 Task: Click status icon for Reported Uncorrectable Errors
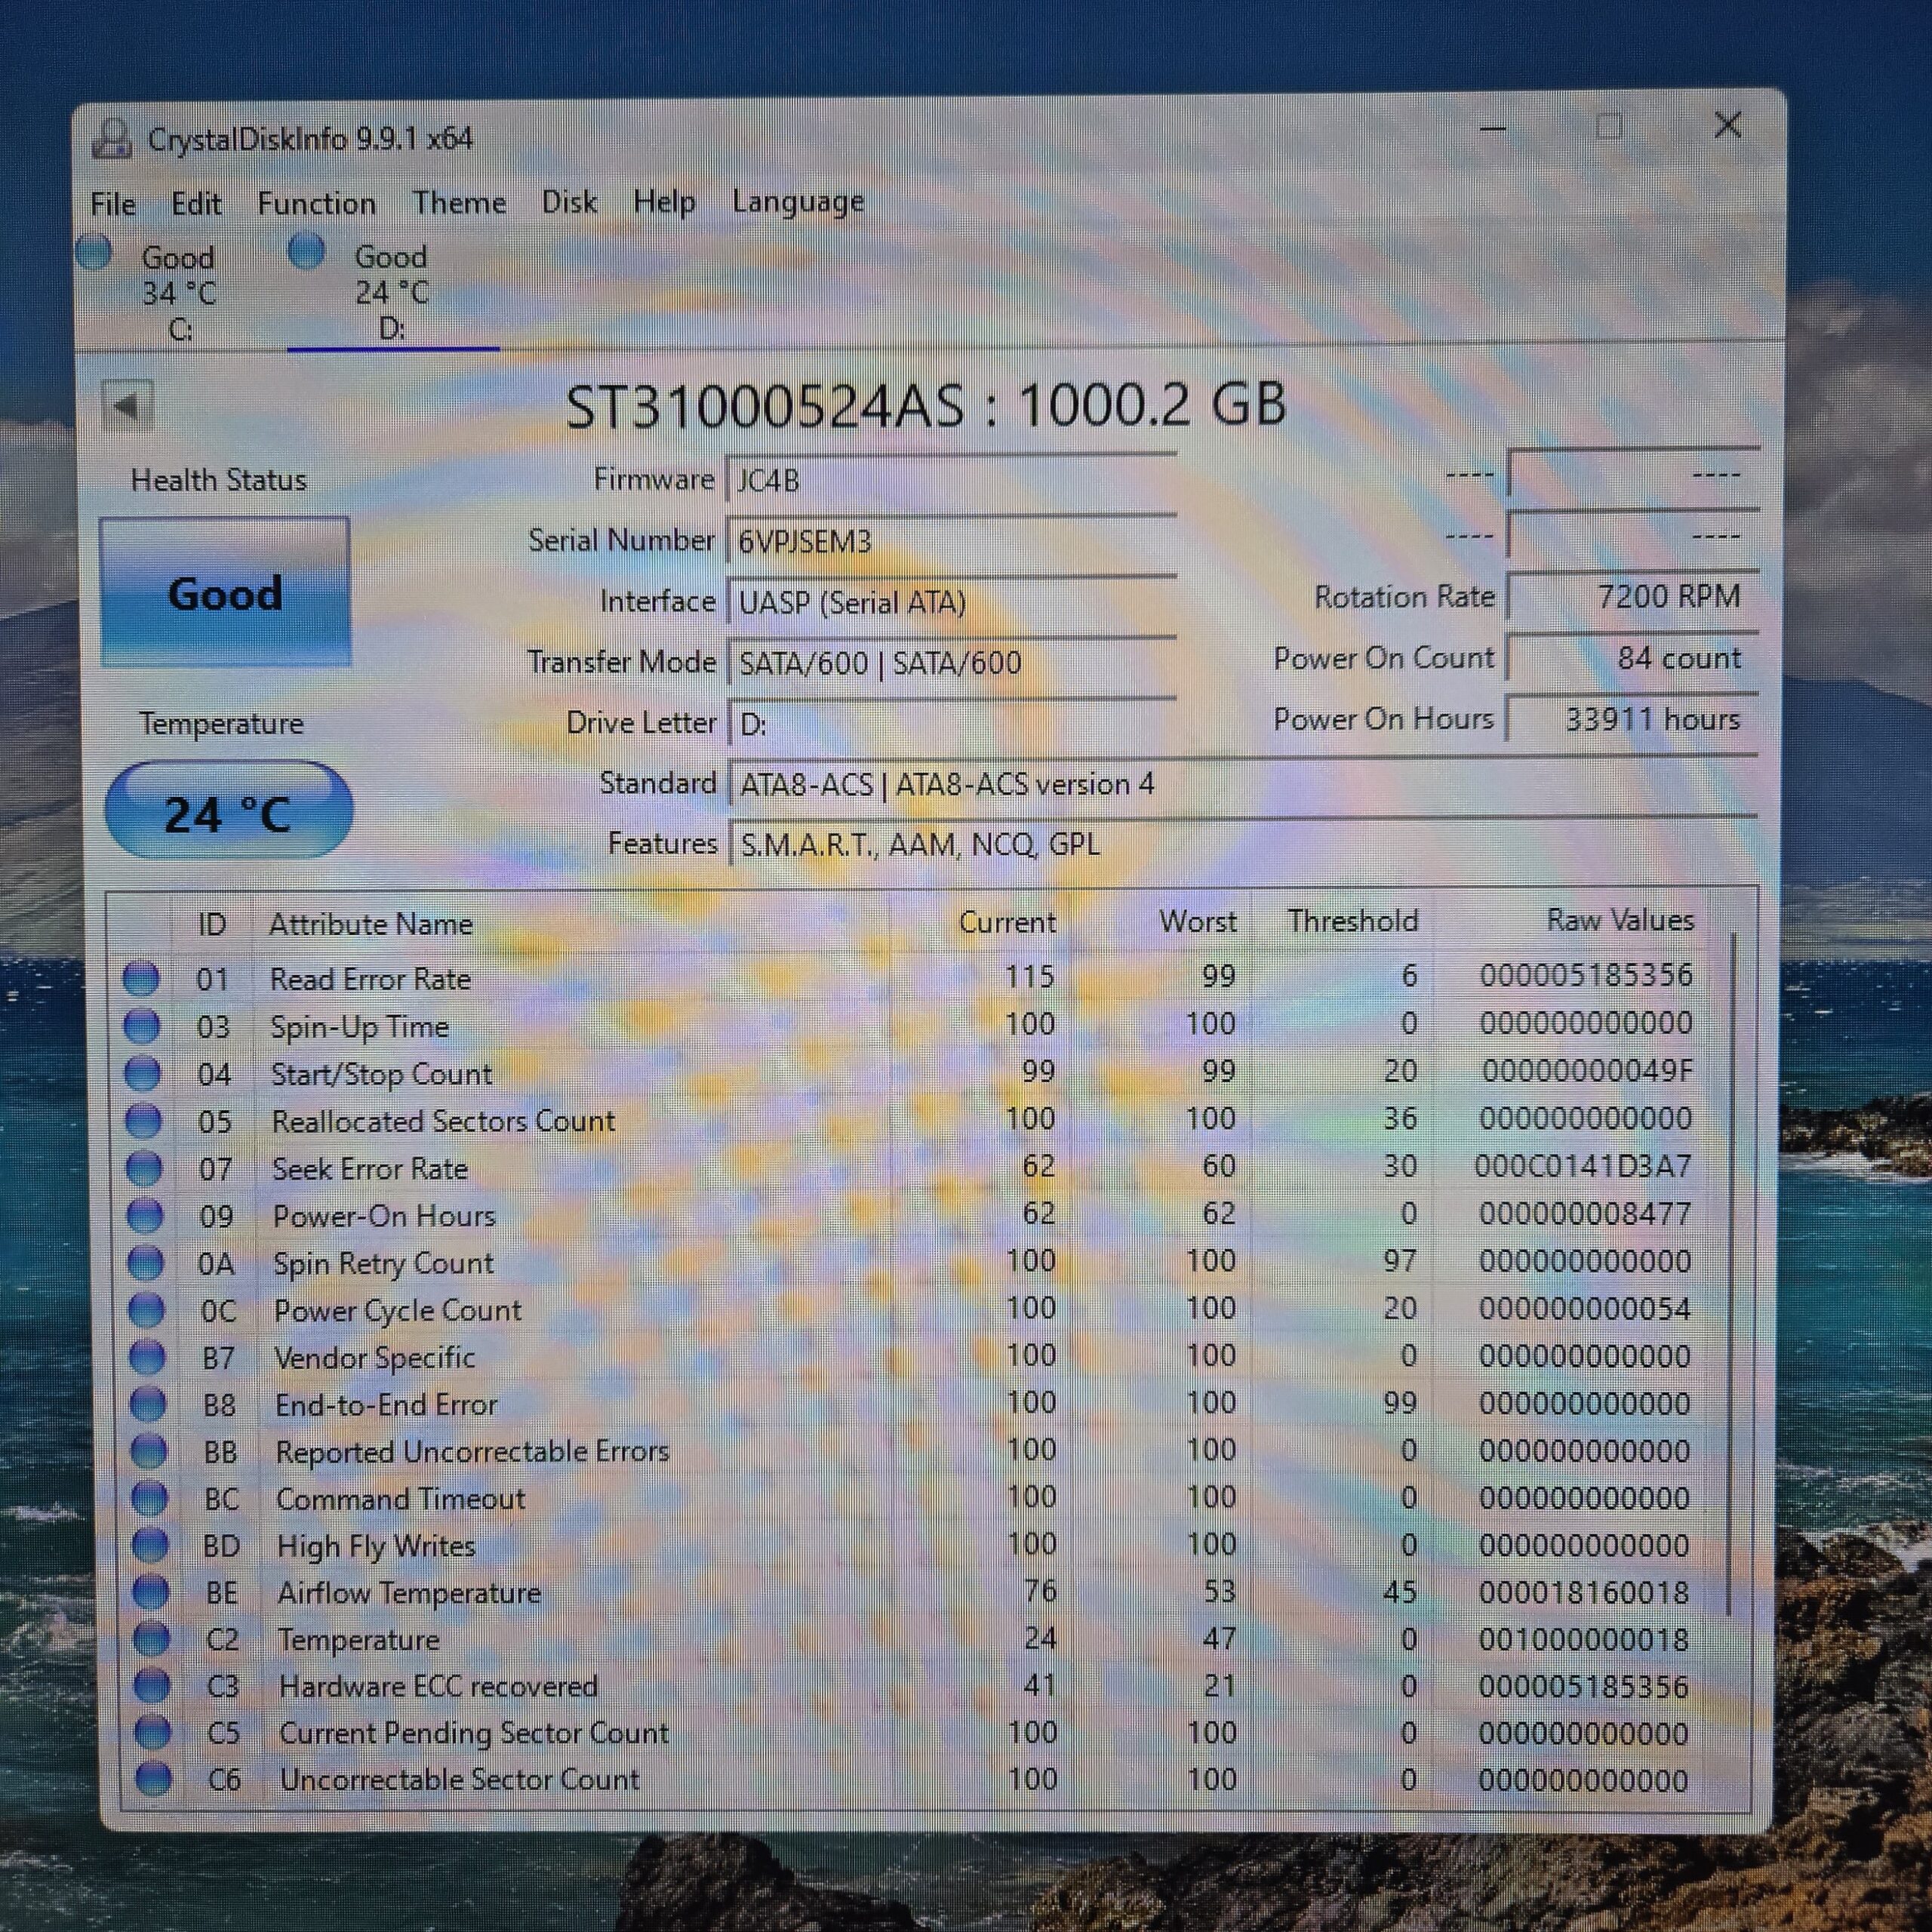[149, 1451]
